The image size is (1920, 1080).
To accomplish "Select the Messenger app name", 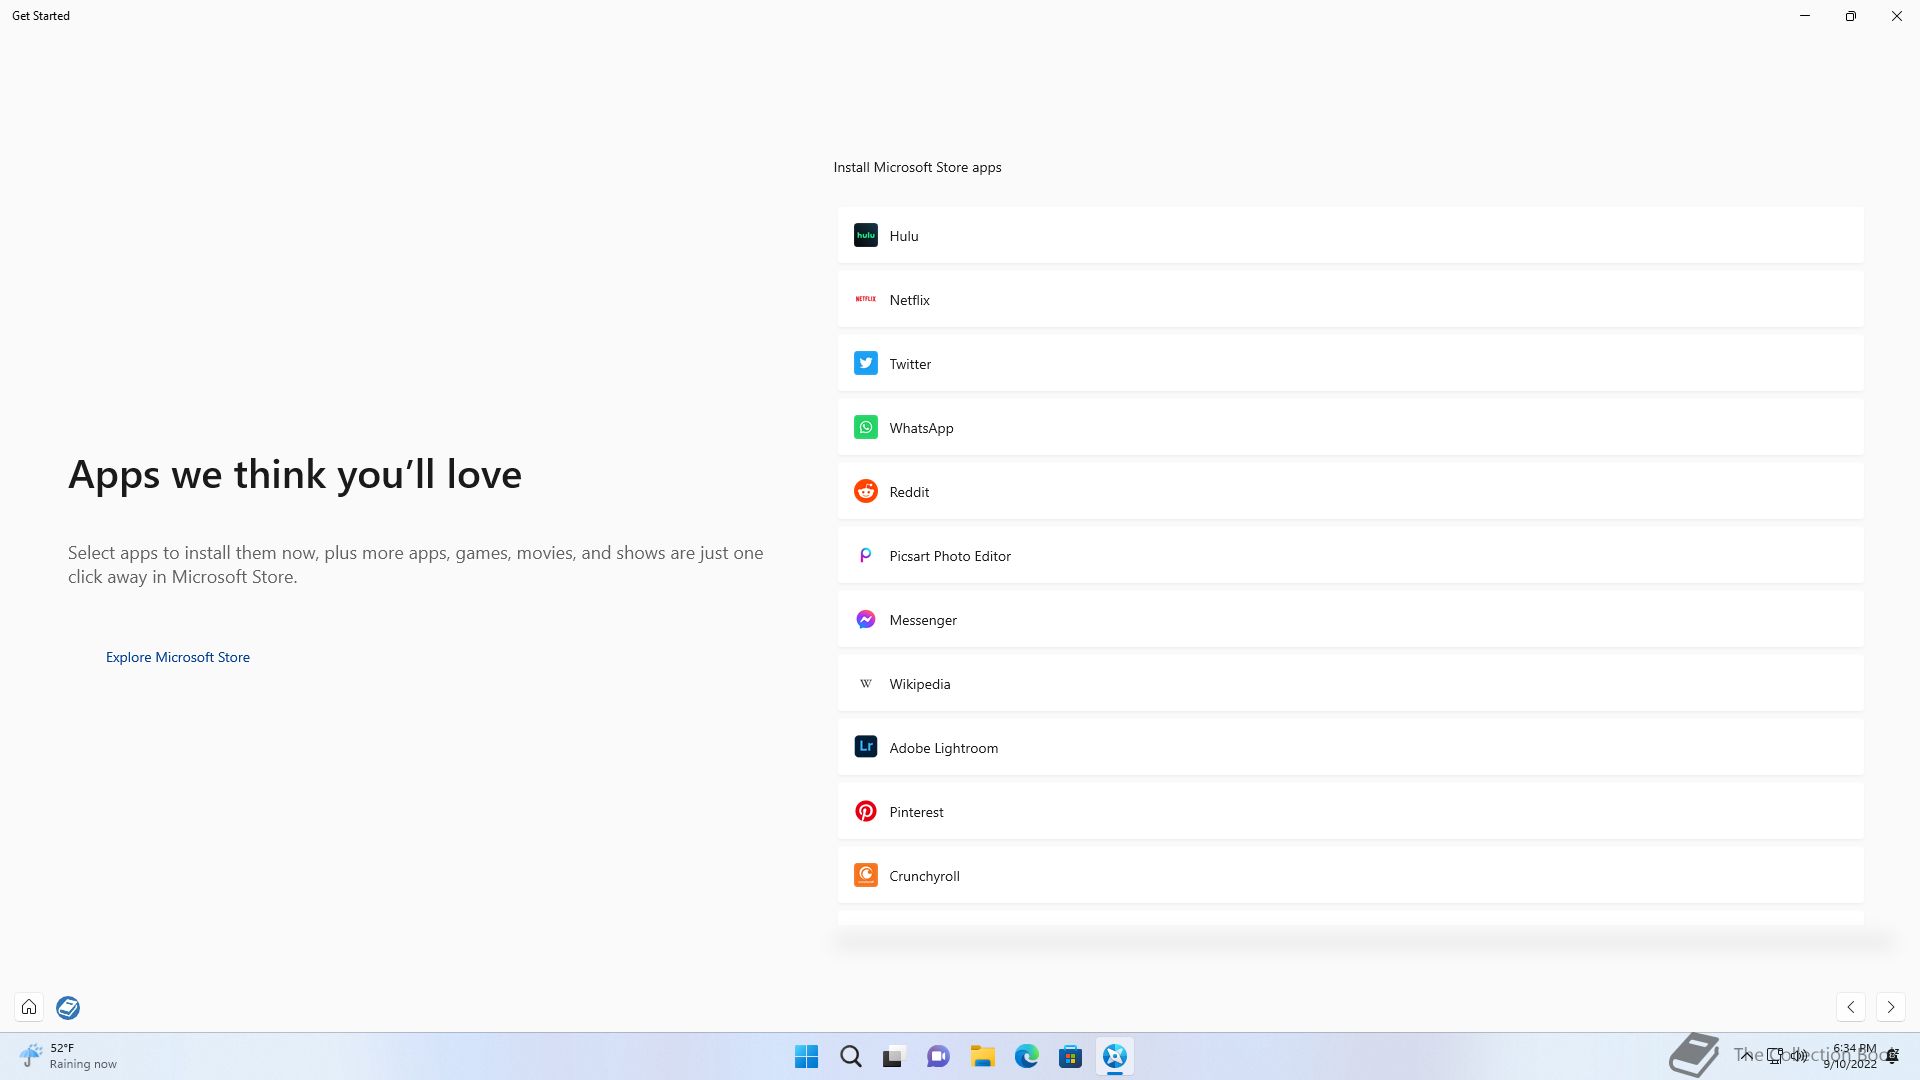I will pyautogui.click(x=923, y=620).
